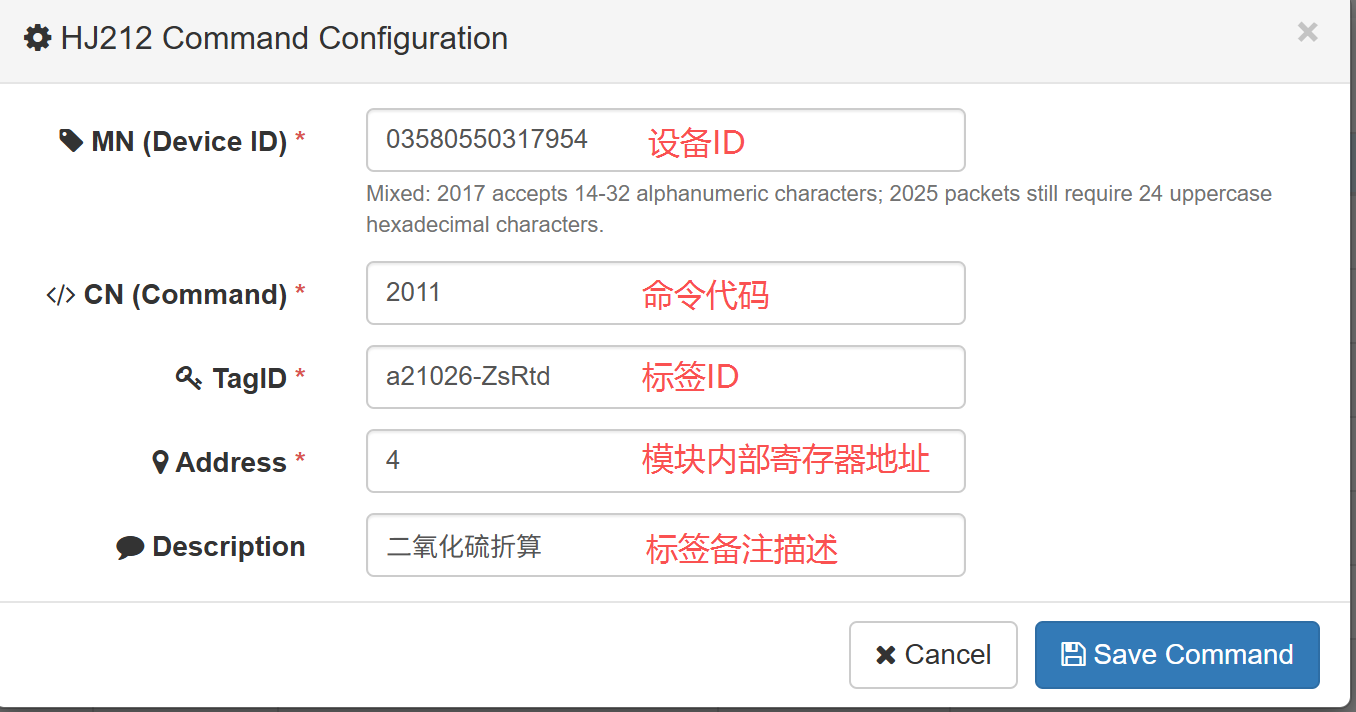Click the tag icon next to MN (Device ID)
Screen dimensions: 1356x712
tap(71, 141)
